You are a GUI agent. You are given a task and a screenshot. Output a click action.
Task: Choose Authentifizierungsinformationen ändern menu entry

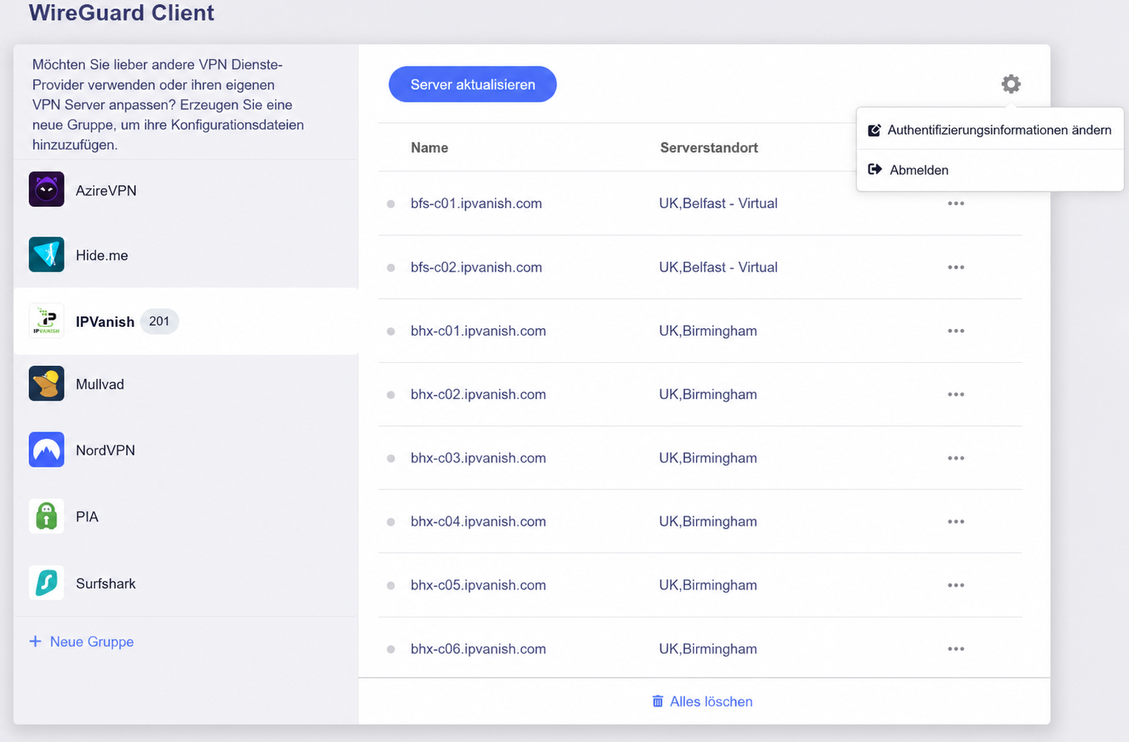pyautogui.click(x=990, y=130)
